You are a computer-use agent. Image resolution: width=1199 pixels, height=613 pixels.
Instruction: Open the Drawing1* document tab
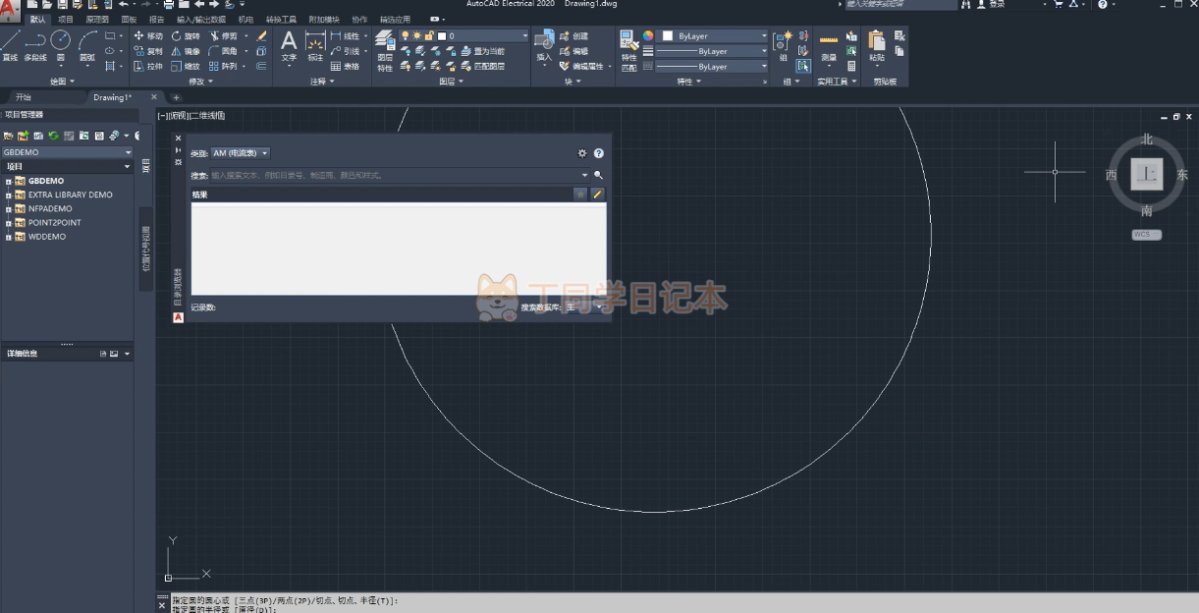112,98
